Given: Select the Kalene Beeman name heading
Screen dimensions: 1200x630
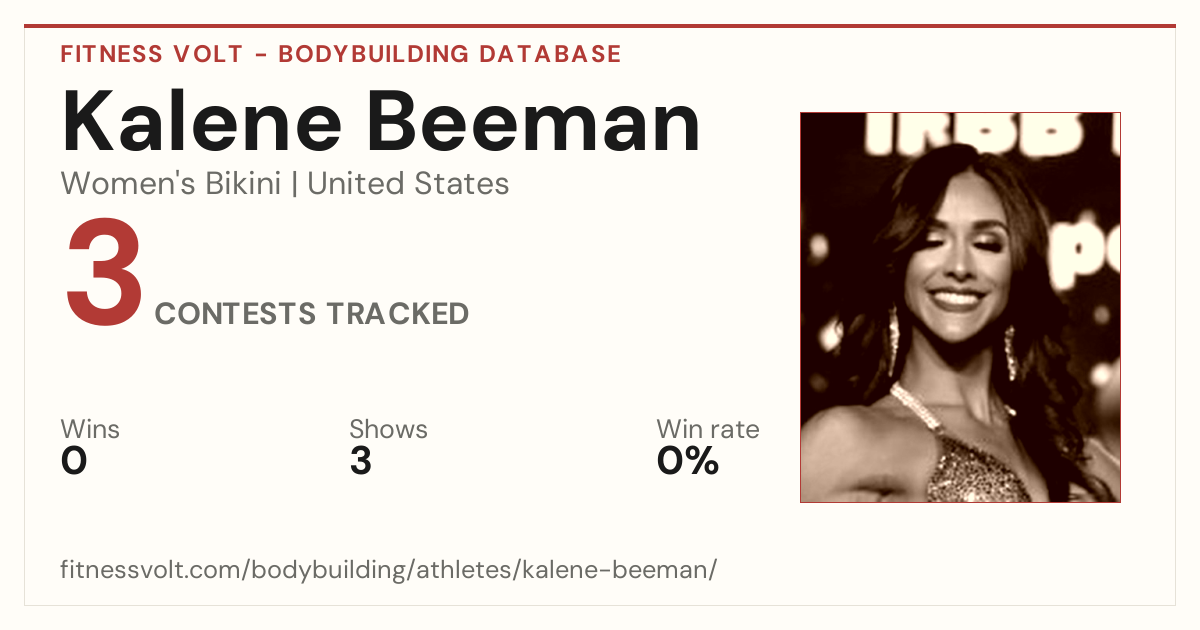Looking at the screenshot, I should pos(380,122).
